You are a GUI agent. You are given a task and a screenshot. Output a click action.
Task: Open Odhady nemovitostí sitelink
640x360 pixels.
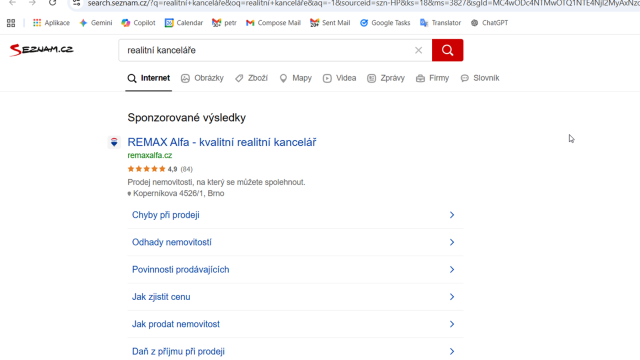tap(172, 242)
